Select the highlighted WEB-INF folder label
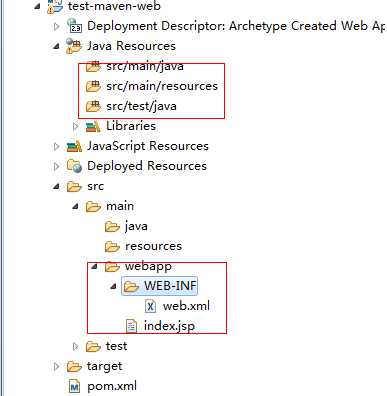The height and width of the screenshot is (396, 387). click(x=170, y=286)
